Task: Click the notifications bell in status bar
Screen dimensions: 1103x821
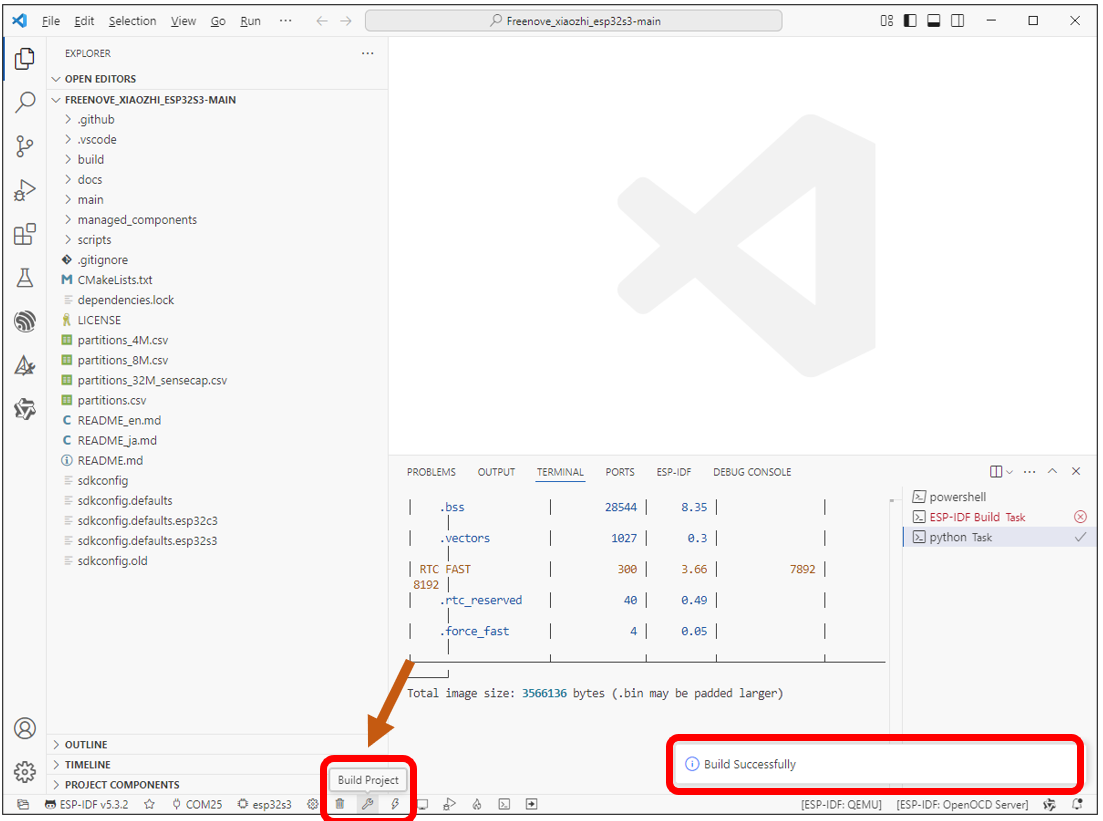Action: [x=1077, y=804]
